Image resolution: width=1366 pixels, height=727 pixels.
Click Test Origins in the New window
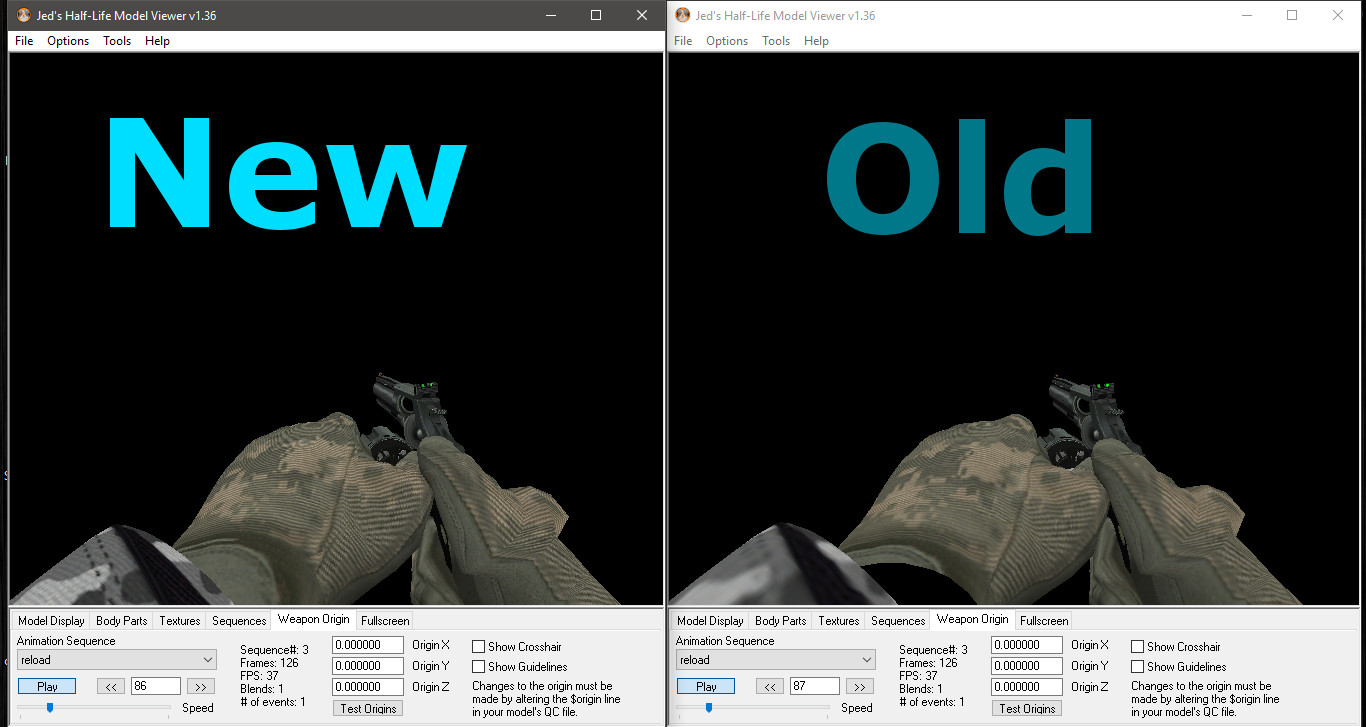point(368,708)
